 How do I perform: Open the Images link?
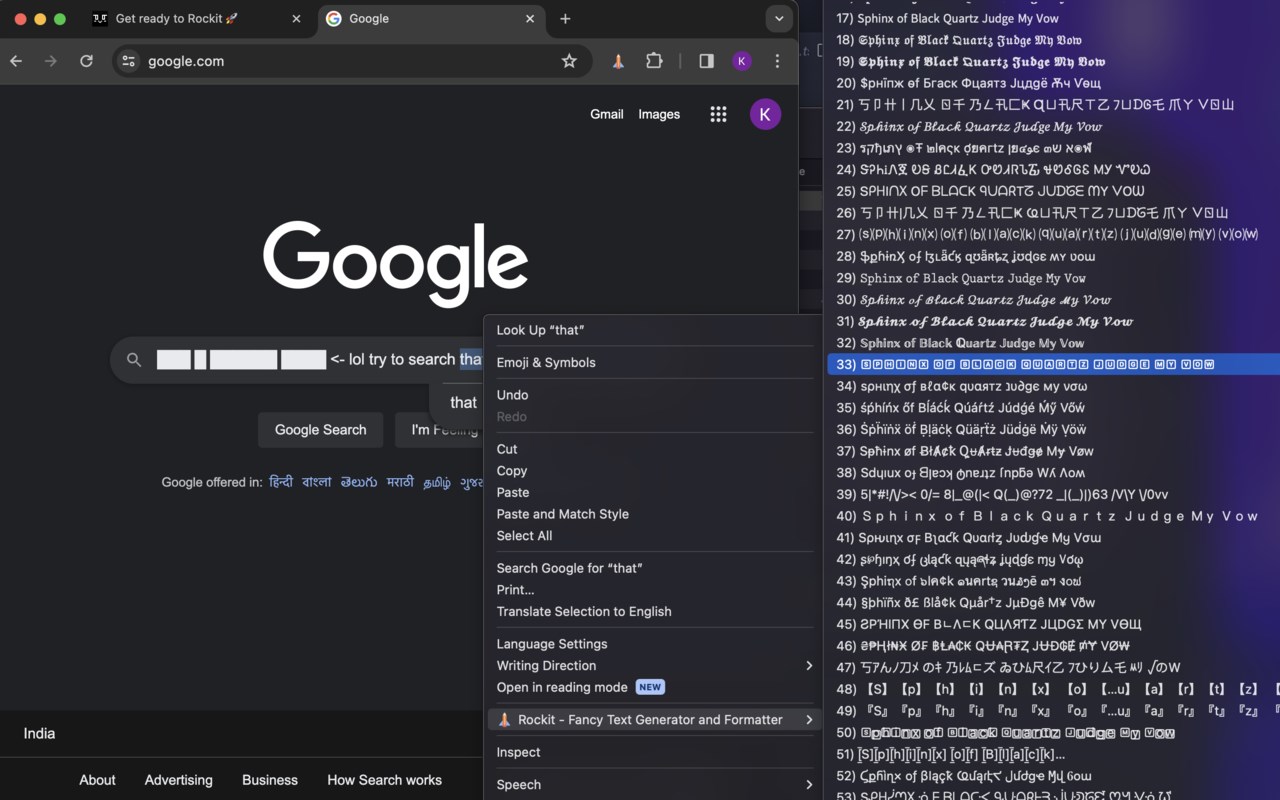(659, 114)
